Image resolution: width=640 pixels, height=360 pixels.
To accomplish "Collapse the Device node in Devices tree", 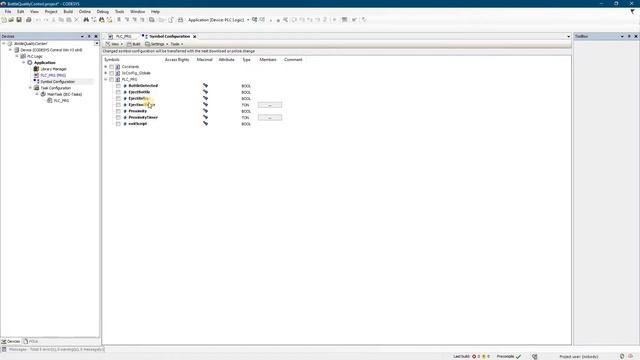I will pyautogui.click(x=11, y=50).
